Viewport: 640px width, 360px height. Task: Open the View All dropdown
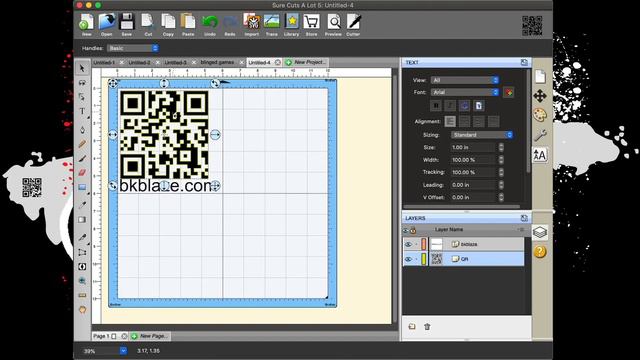465,80
